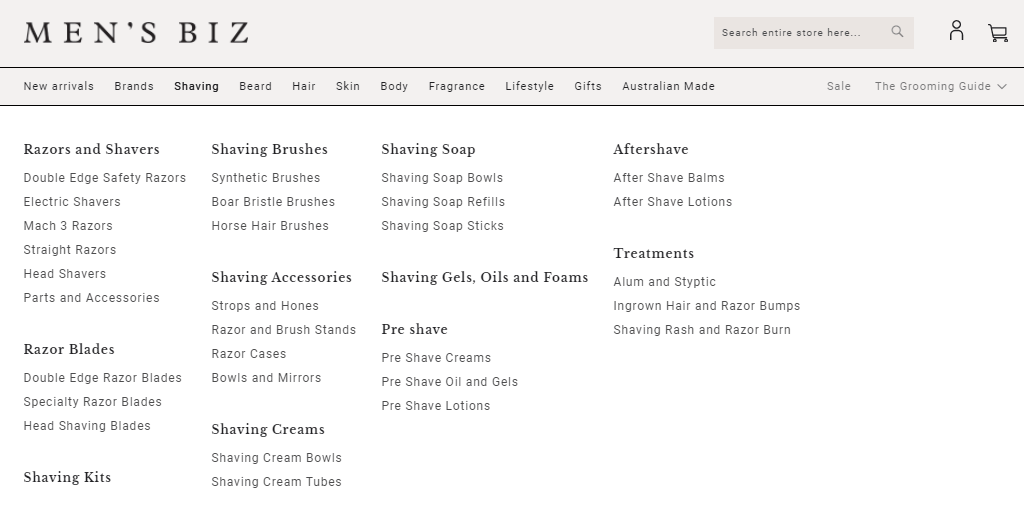Image resolution: width=1024 pixels, height=508 pixels.
Task: Click the search magnifier icon
Action: pyautogui.click(x=897, y=31)
